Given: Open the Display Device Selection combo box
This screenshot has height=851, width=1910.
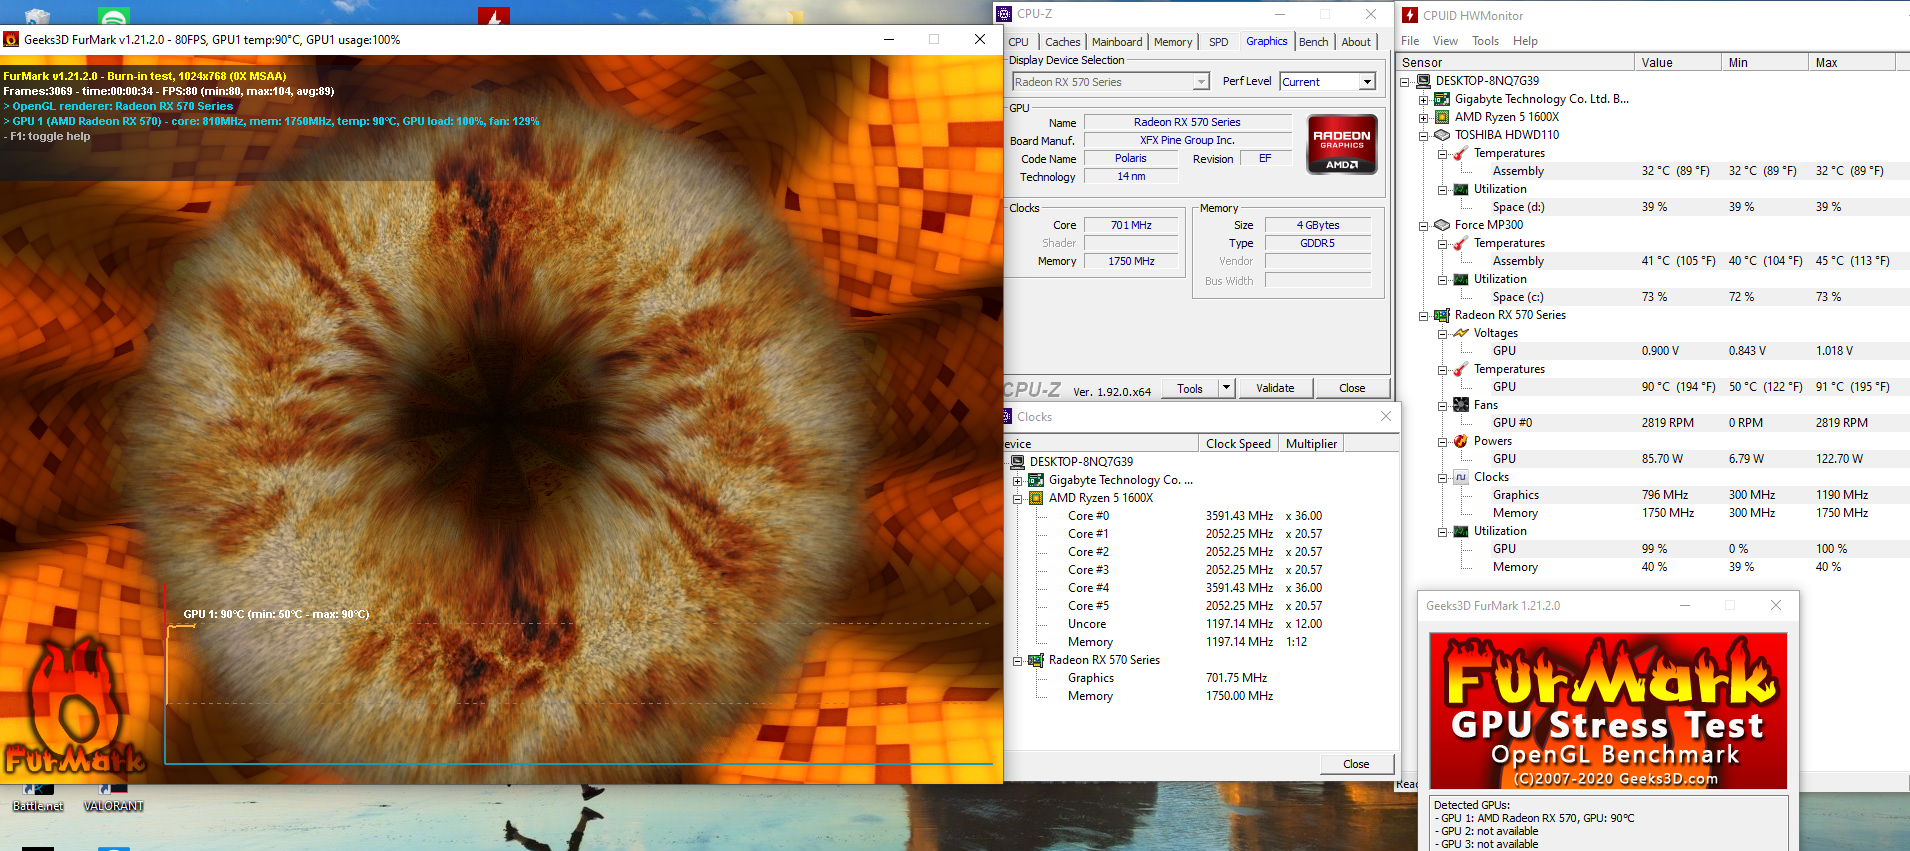Looking at the screenshot, I should pyautogui.click(x=1111, y=82).
